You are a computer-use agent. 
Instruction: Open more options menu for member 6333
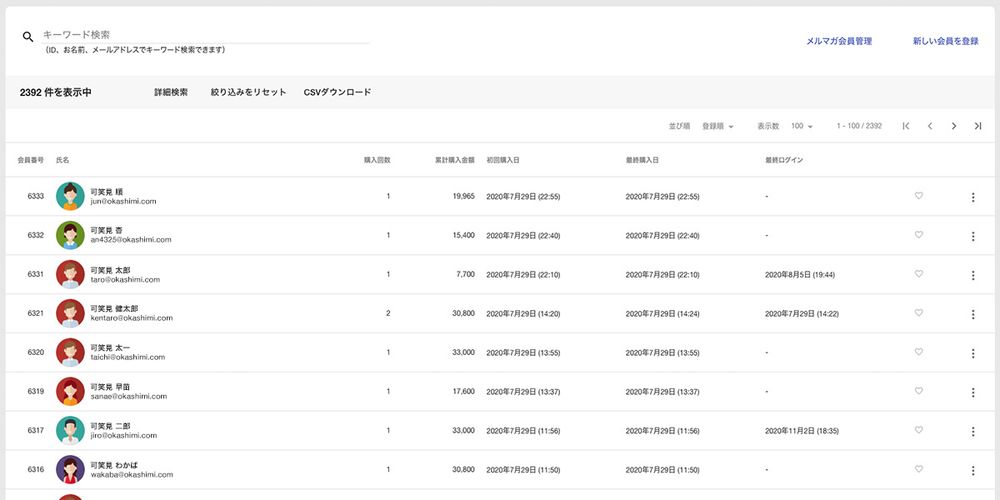click(973, 197)
